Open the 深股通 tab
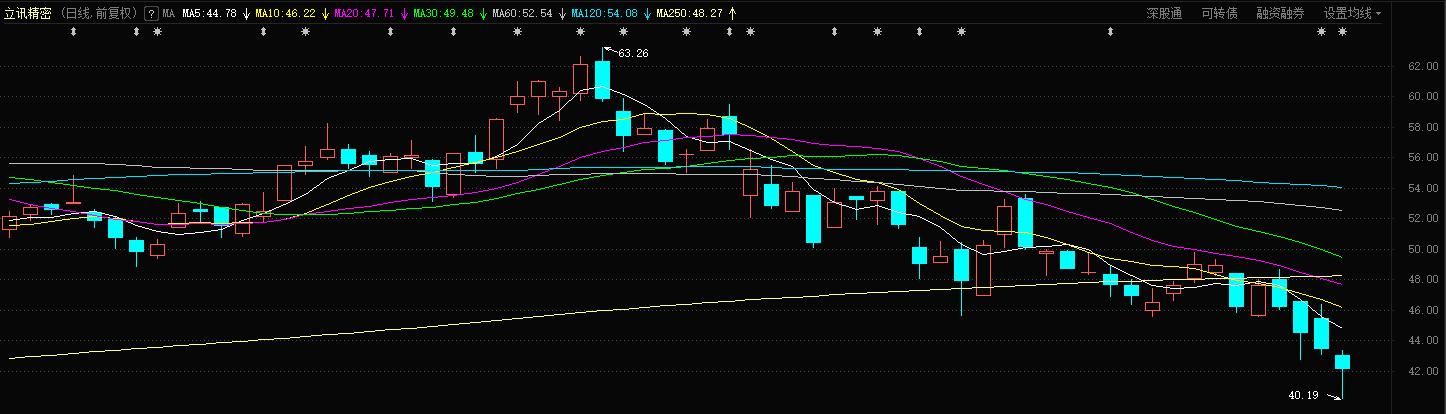The height and width of the screenshot is (414, 1446). 1163,14
